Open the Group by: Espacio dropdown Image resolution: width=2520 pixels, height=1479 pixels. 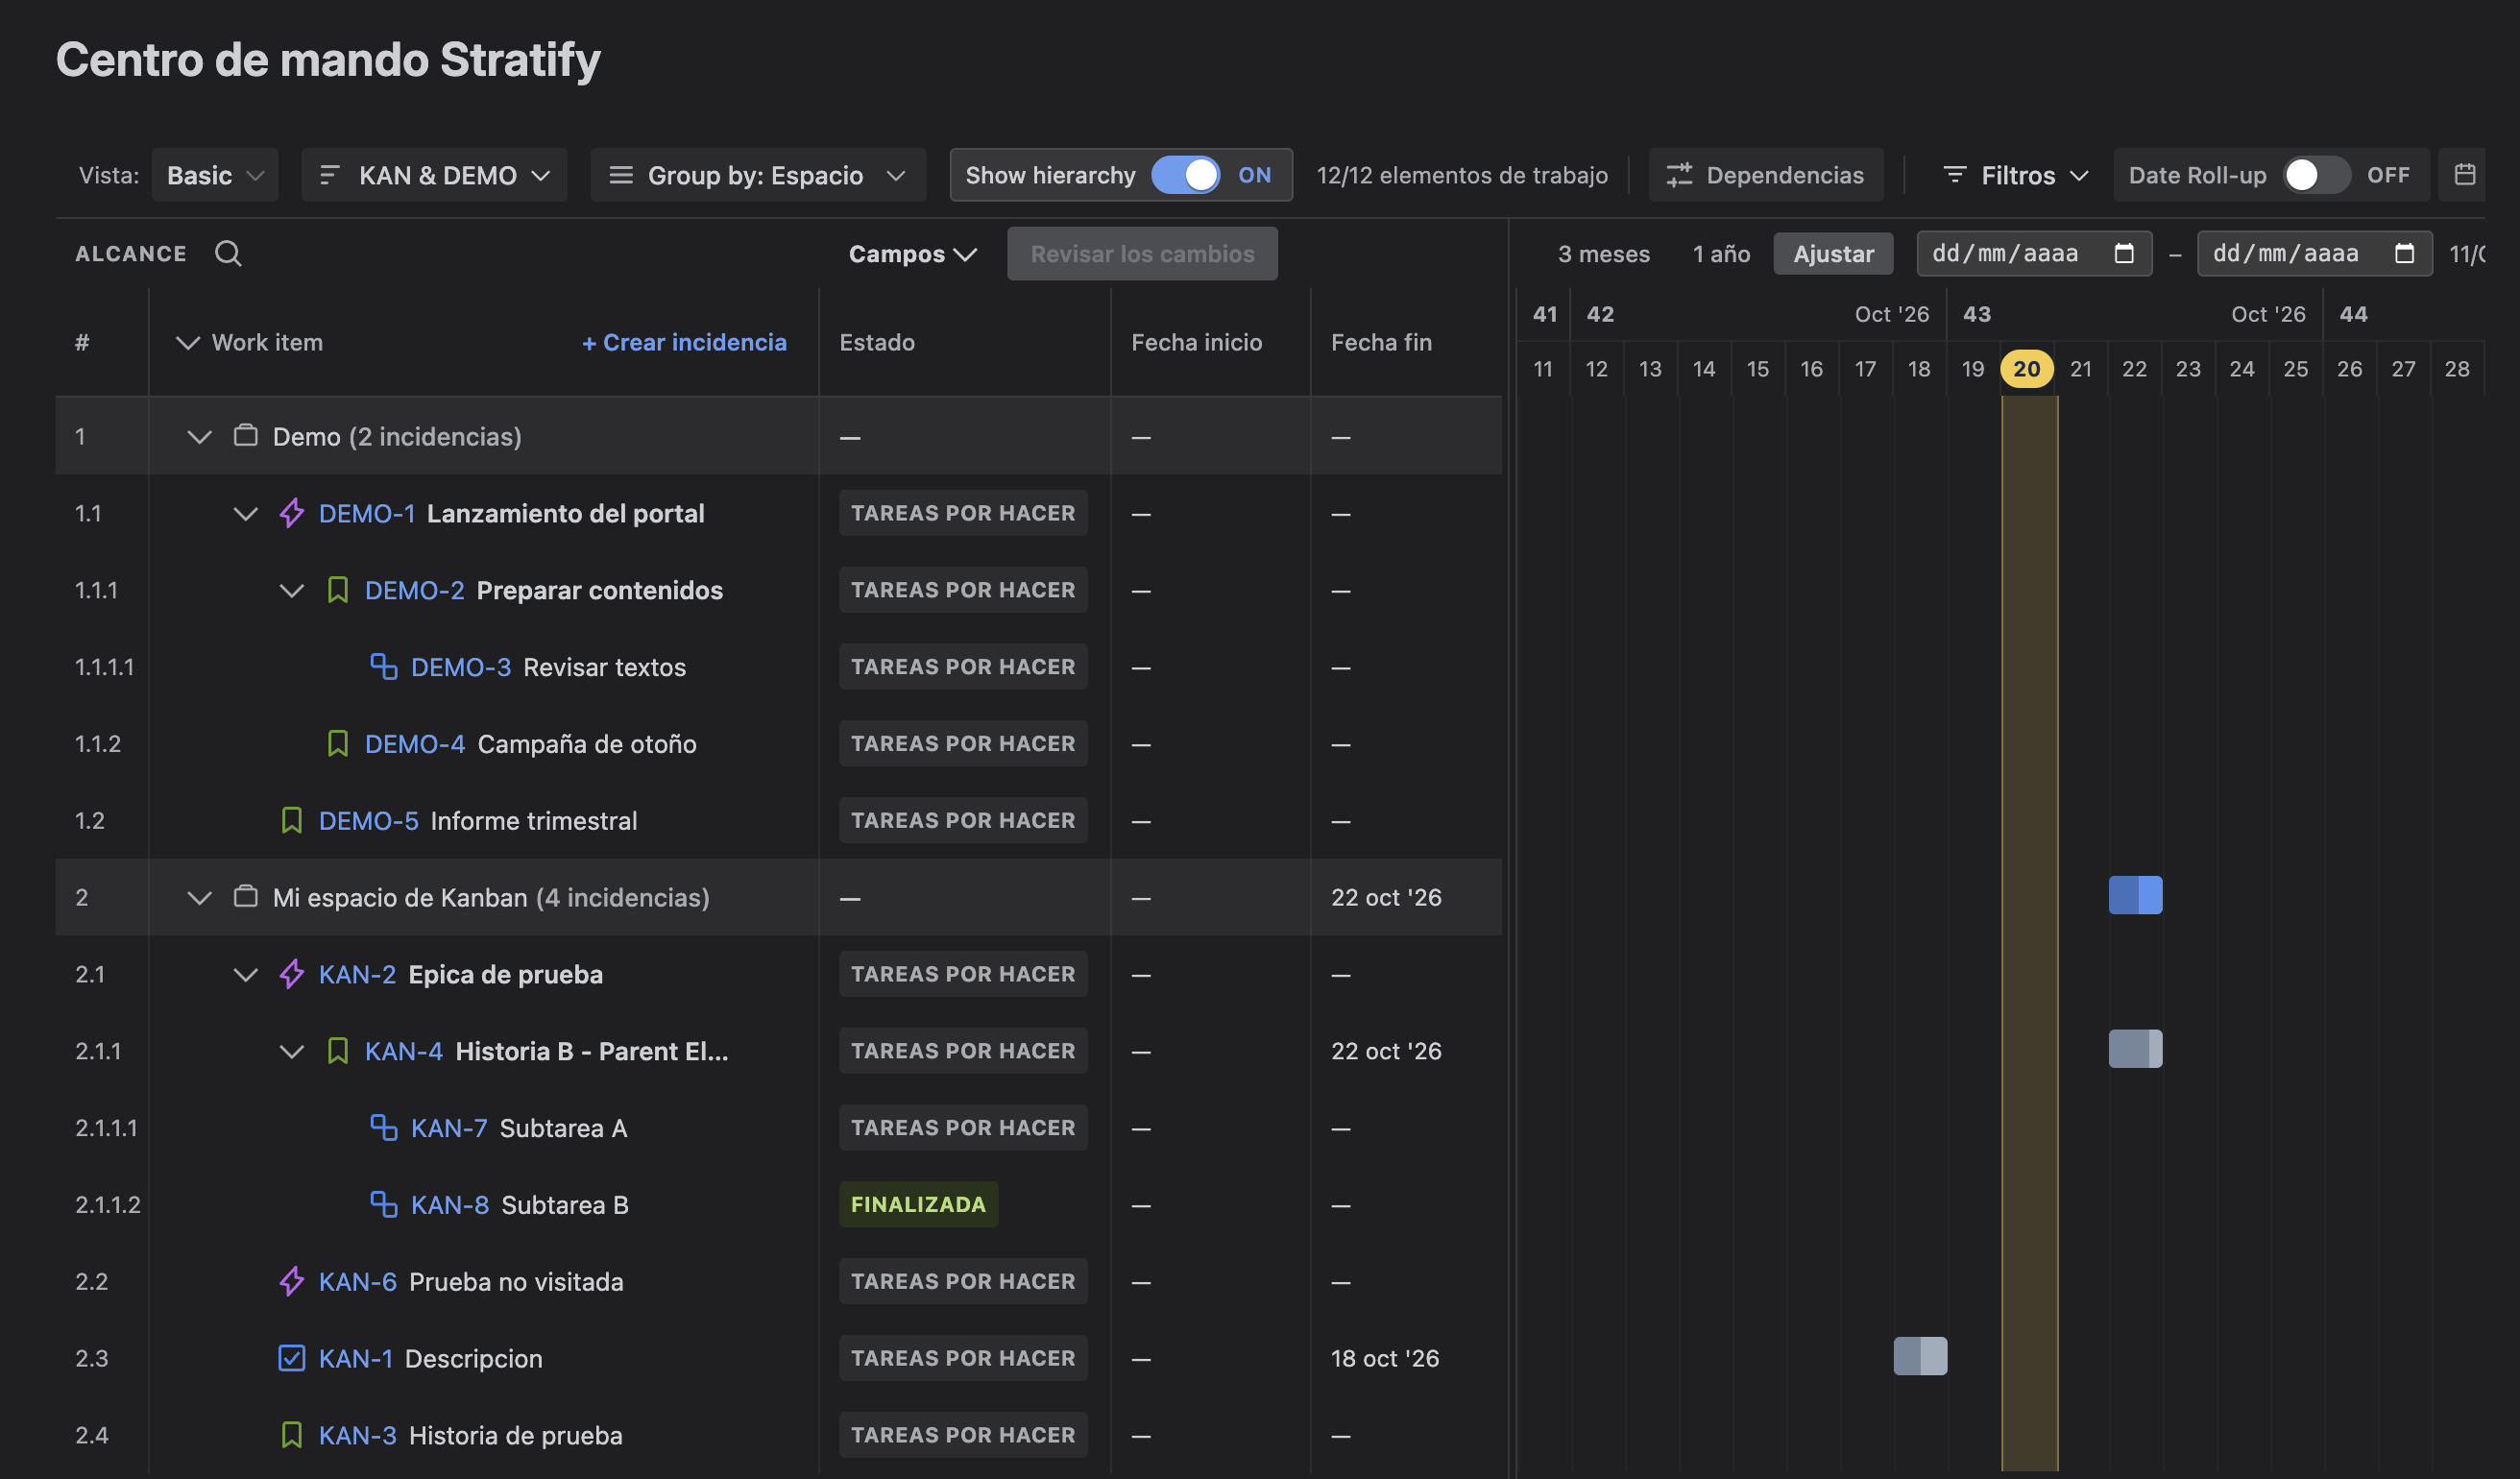(758, 175)
